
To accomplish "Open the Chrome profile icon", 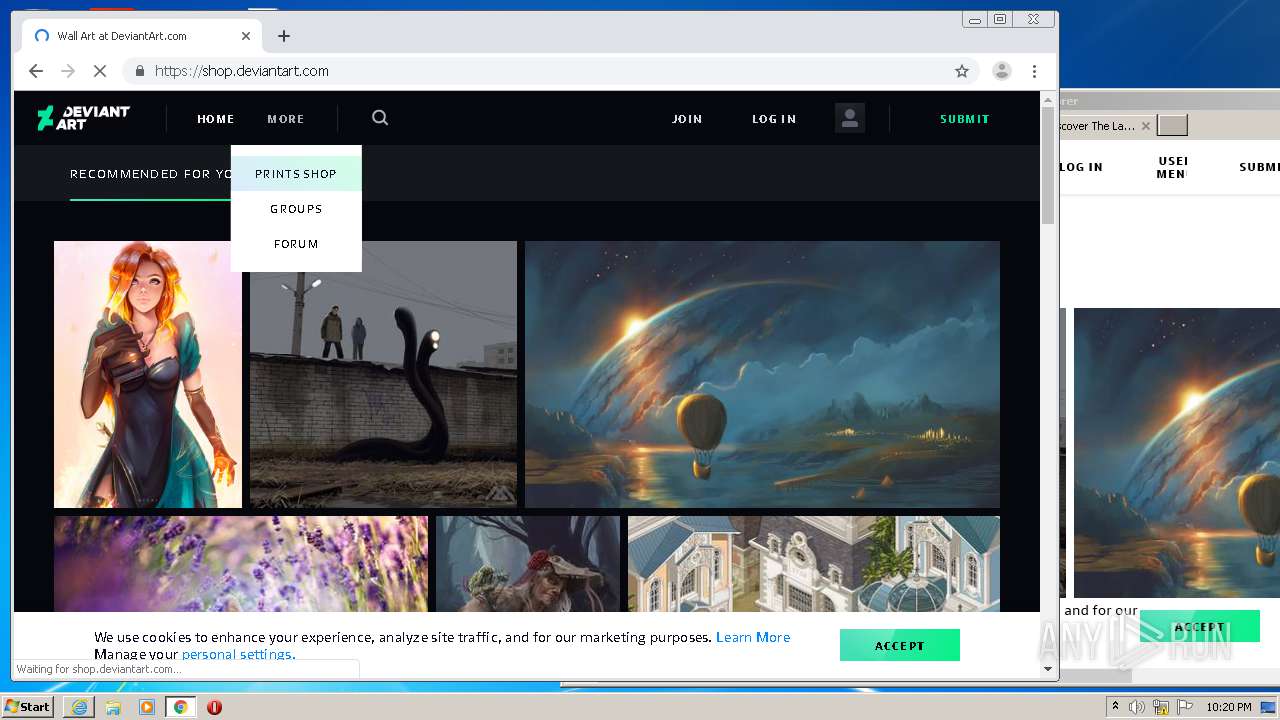I will 1001,71.
